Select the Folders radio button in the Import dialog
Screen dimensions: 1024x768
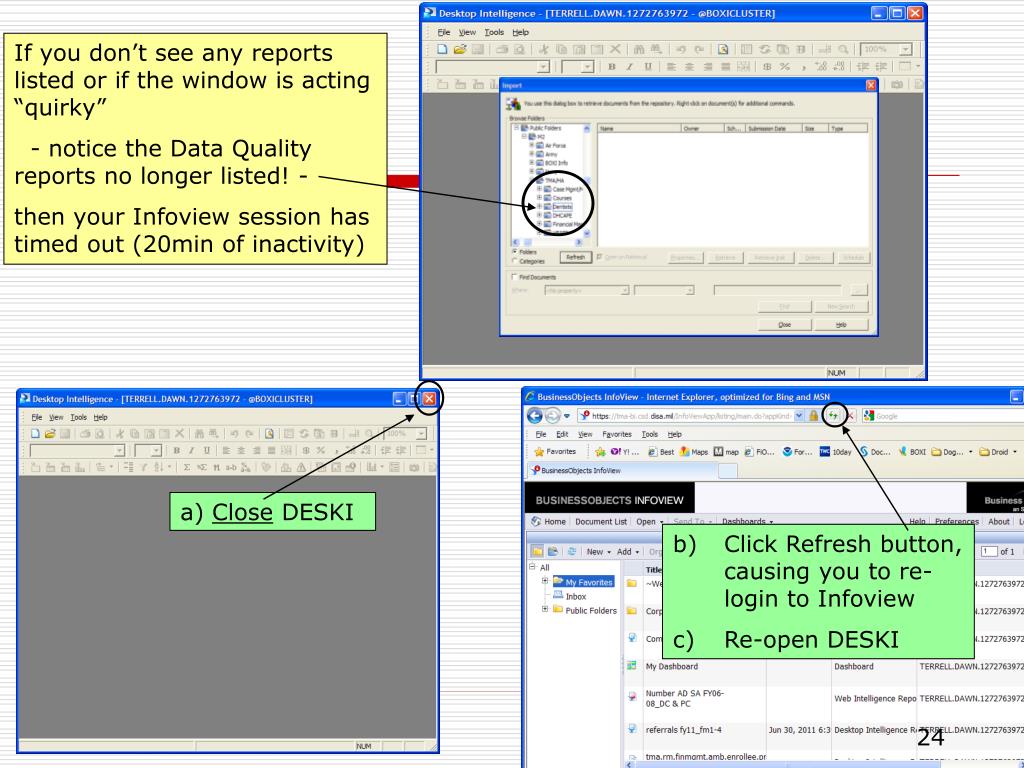pos(515,252)
